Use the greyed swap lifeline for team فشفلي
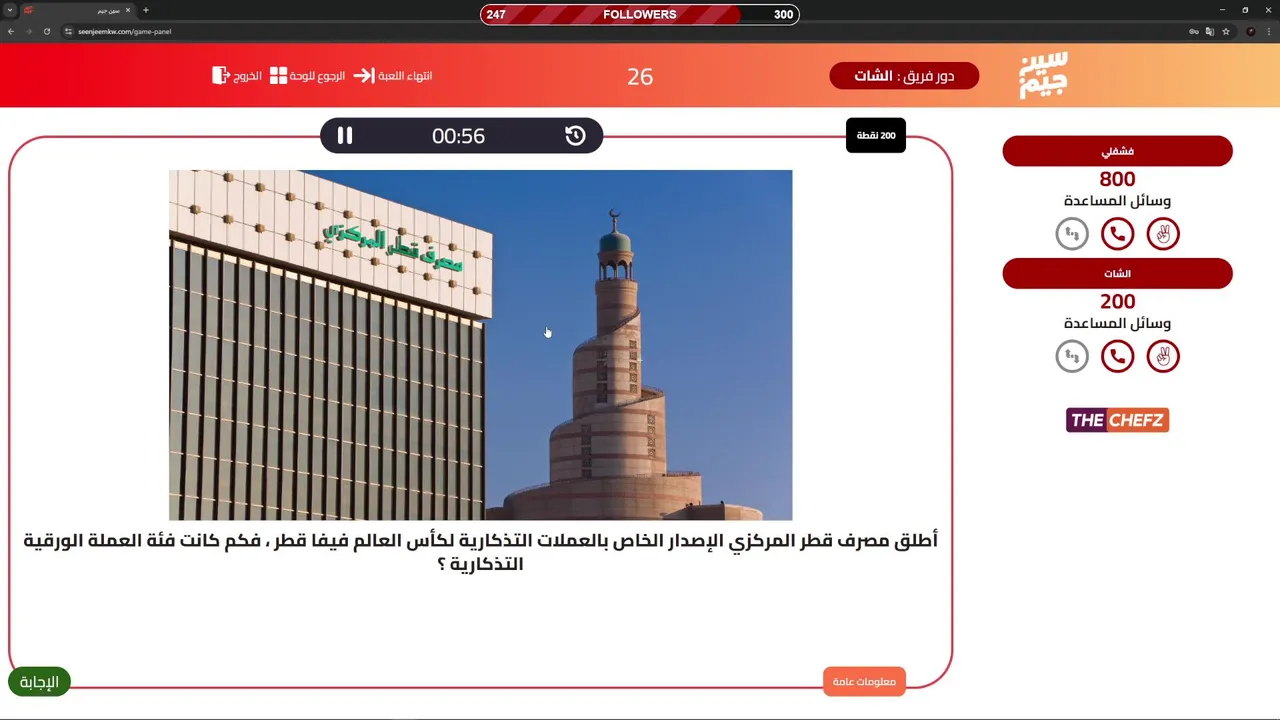This screenshot has width=1280, height=720. tap(1072, 234)
